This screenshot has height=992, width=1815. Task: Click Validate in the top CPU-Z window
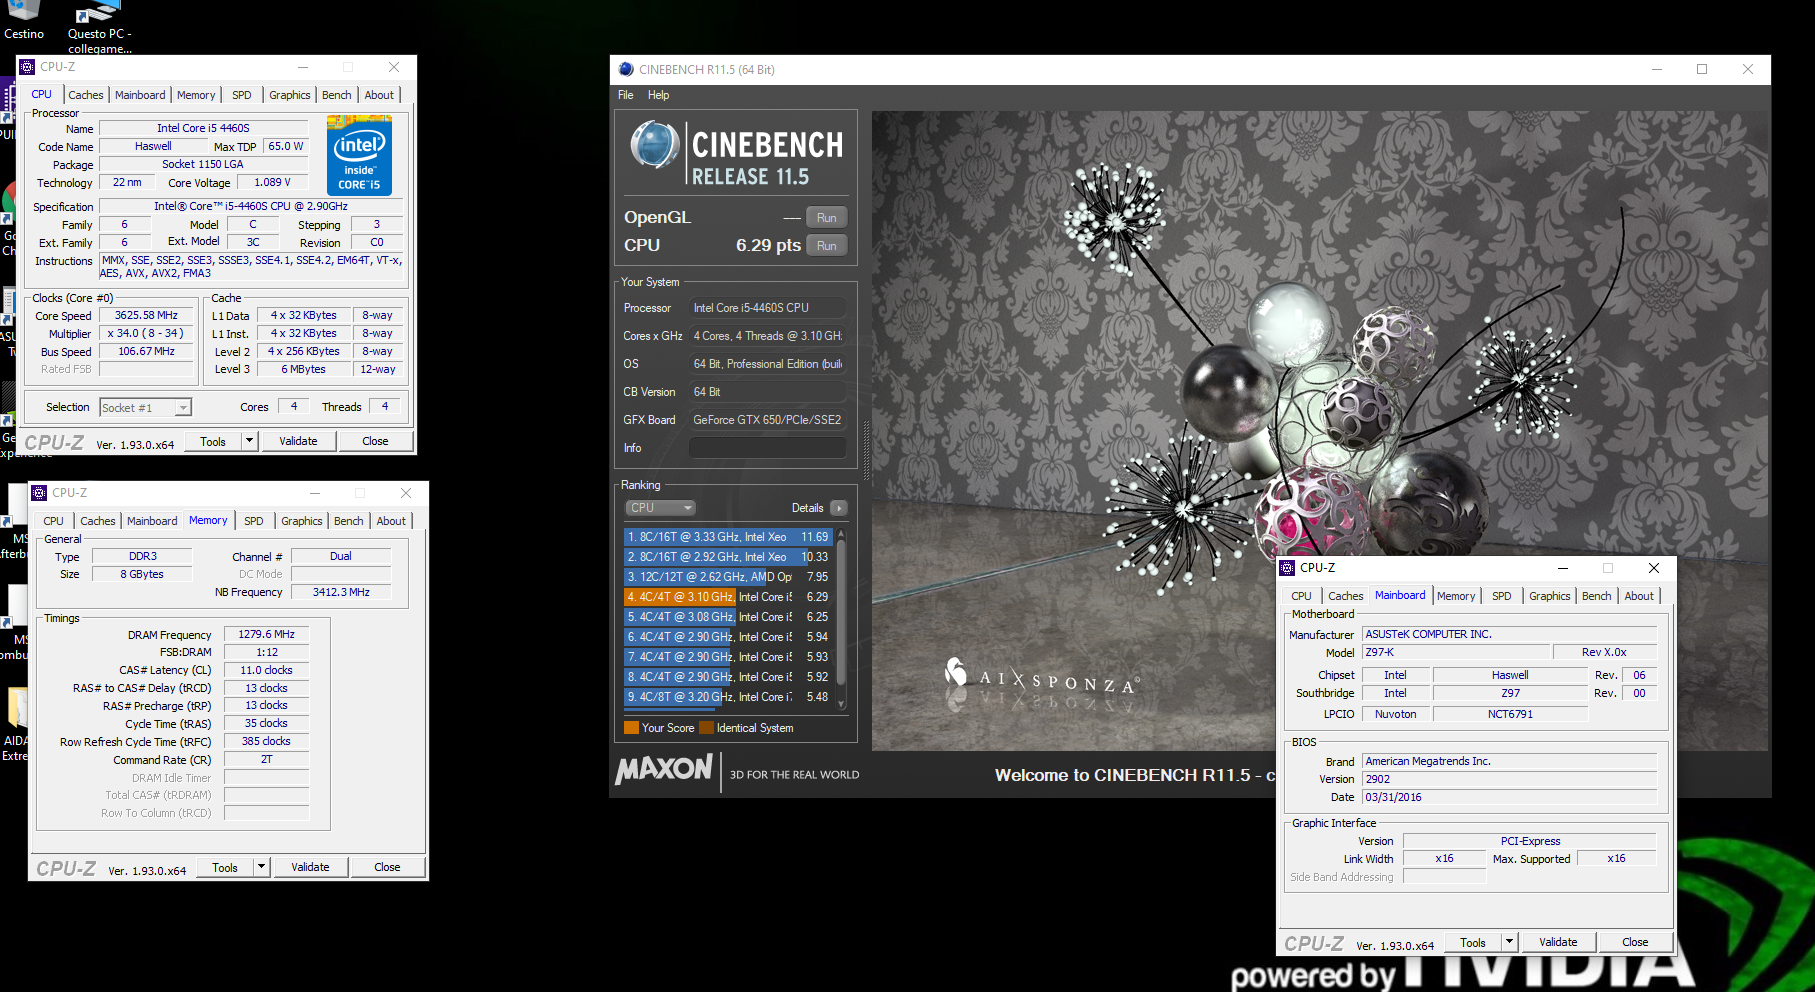(298, 441)
